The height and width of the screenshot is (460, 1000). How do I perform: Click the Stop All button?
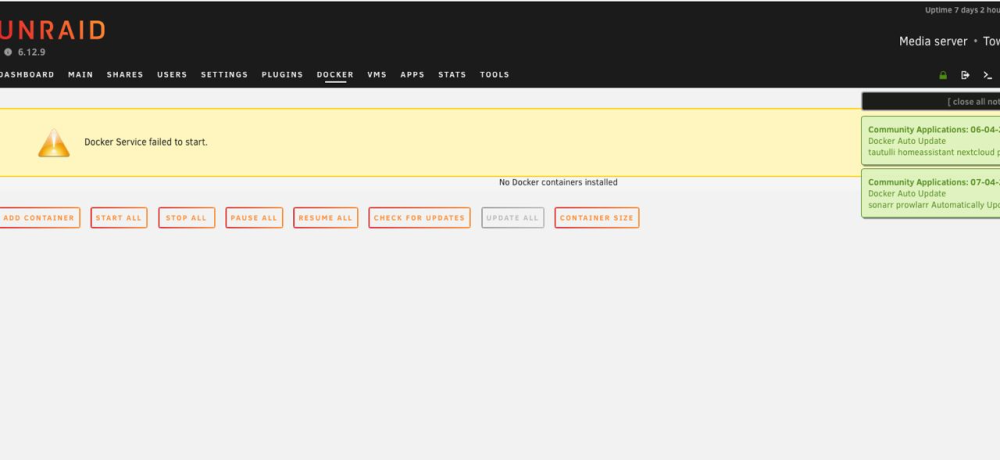tap(186, 218)
